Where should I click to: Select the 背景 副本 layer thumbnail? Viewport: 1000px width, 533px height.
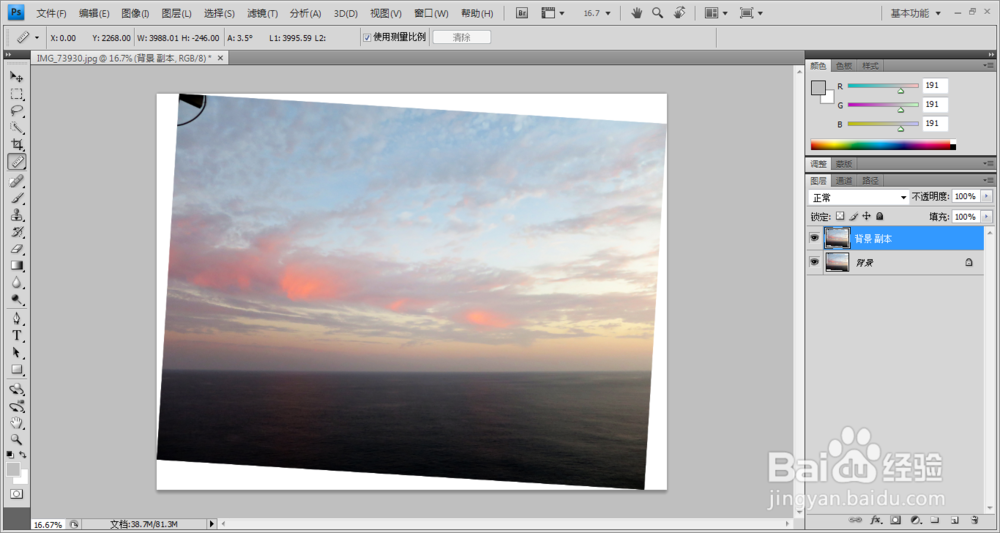coord(837,238)
